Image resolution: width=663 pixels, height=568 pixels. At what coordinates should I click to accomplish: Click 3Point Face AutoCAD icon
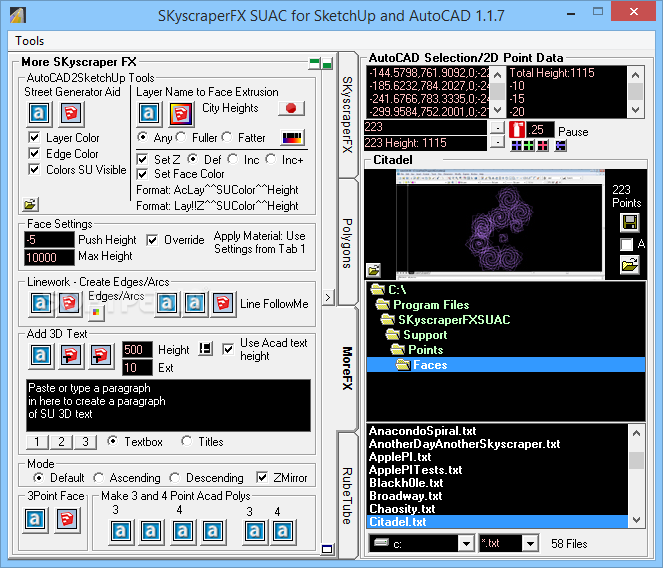[x=35, y=519]
